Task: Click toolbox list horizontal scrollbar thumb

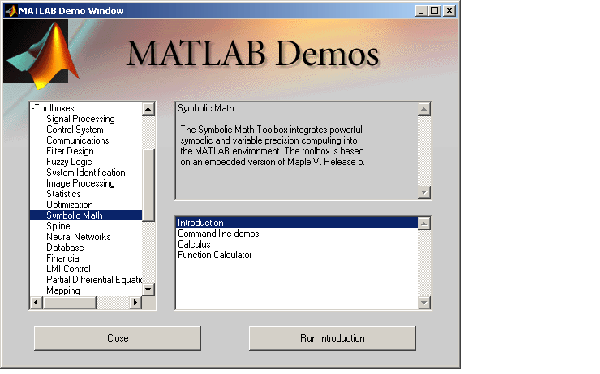Action: (70, 302)
